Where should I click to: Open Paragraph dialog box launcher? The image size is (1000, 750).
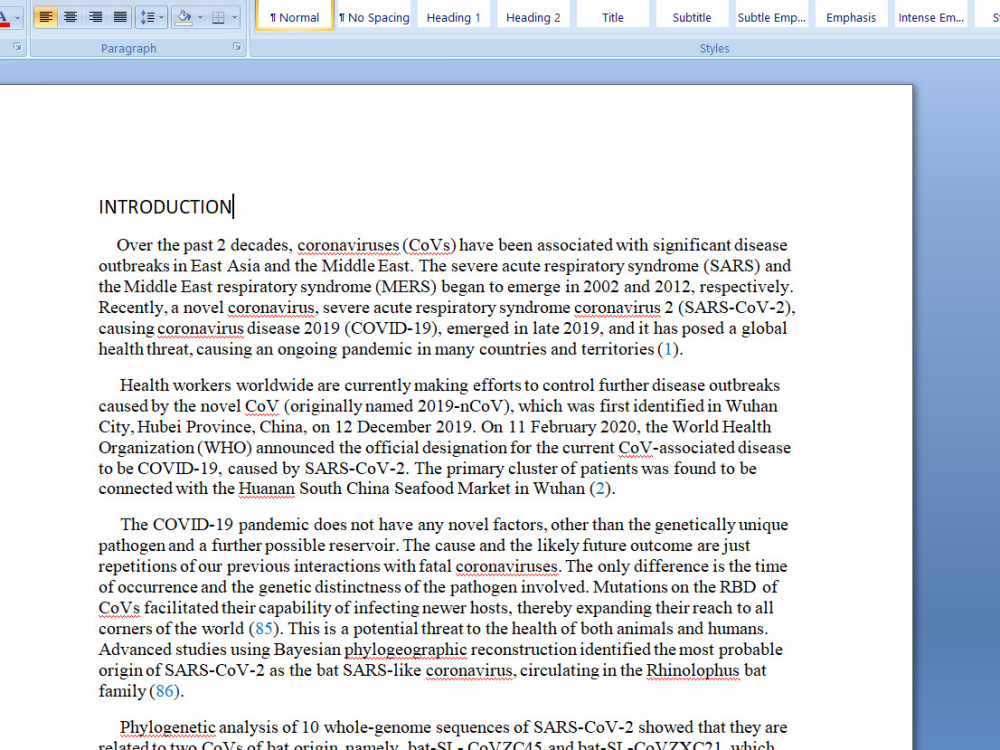237,47
